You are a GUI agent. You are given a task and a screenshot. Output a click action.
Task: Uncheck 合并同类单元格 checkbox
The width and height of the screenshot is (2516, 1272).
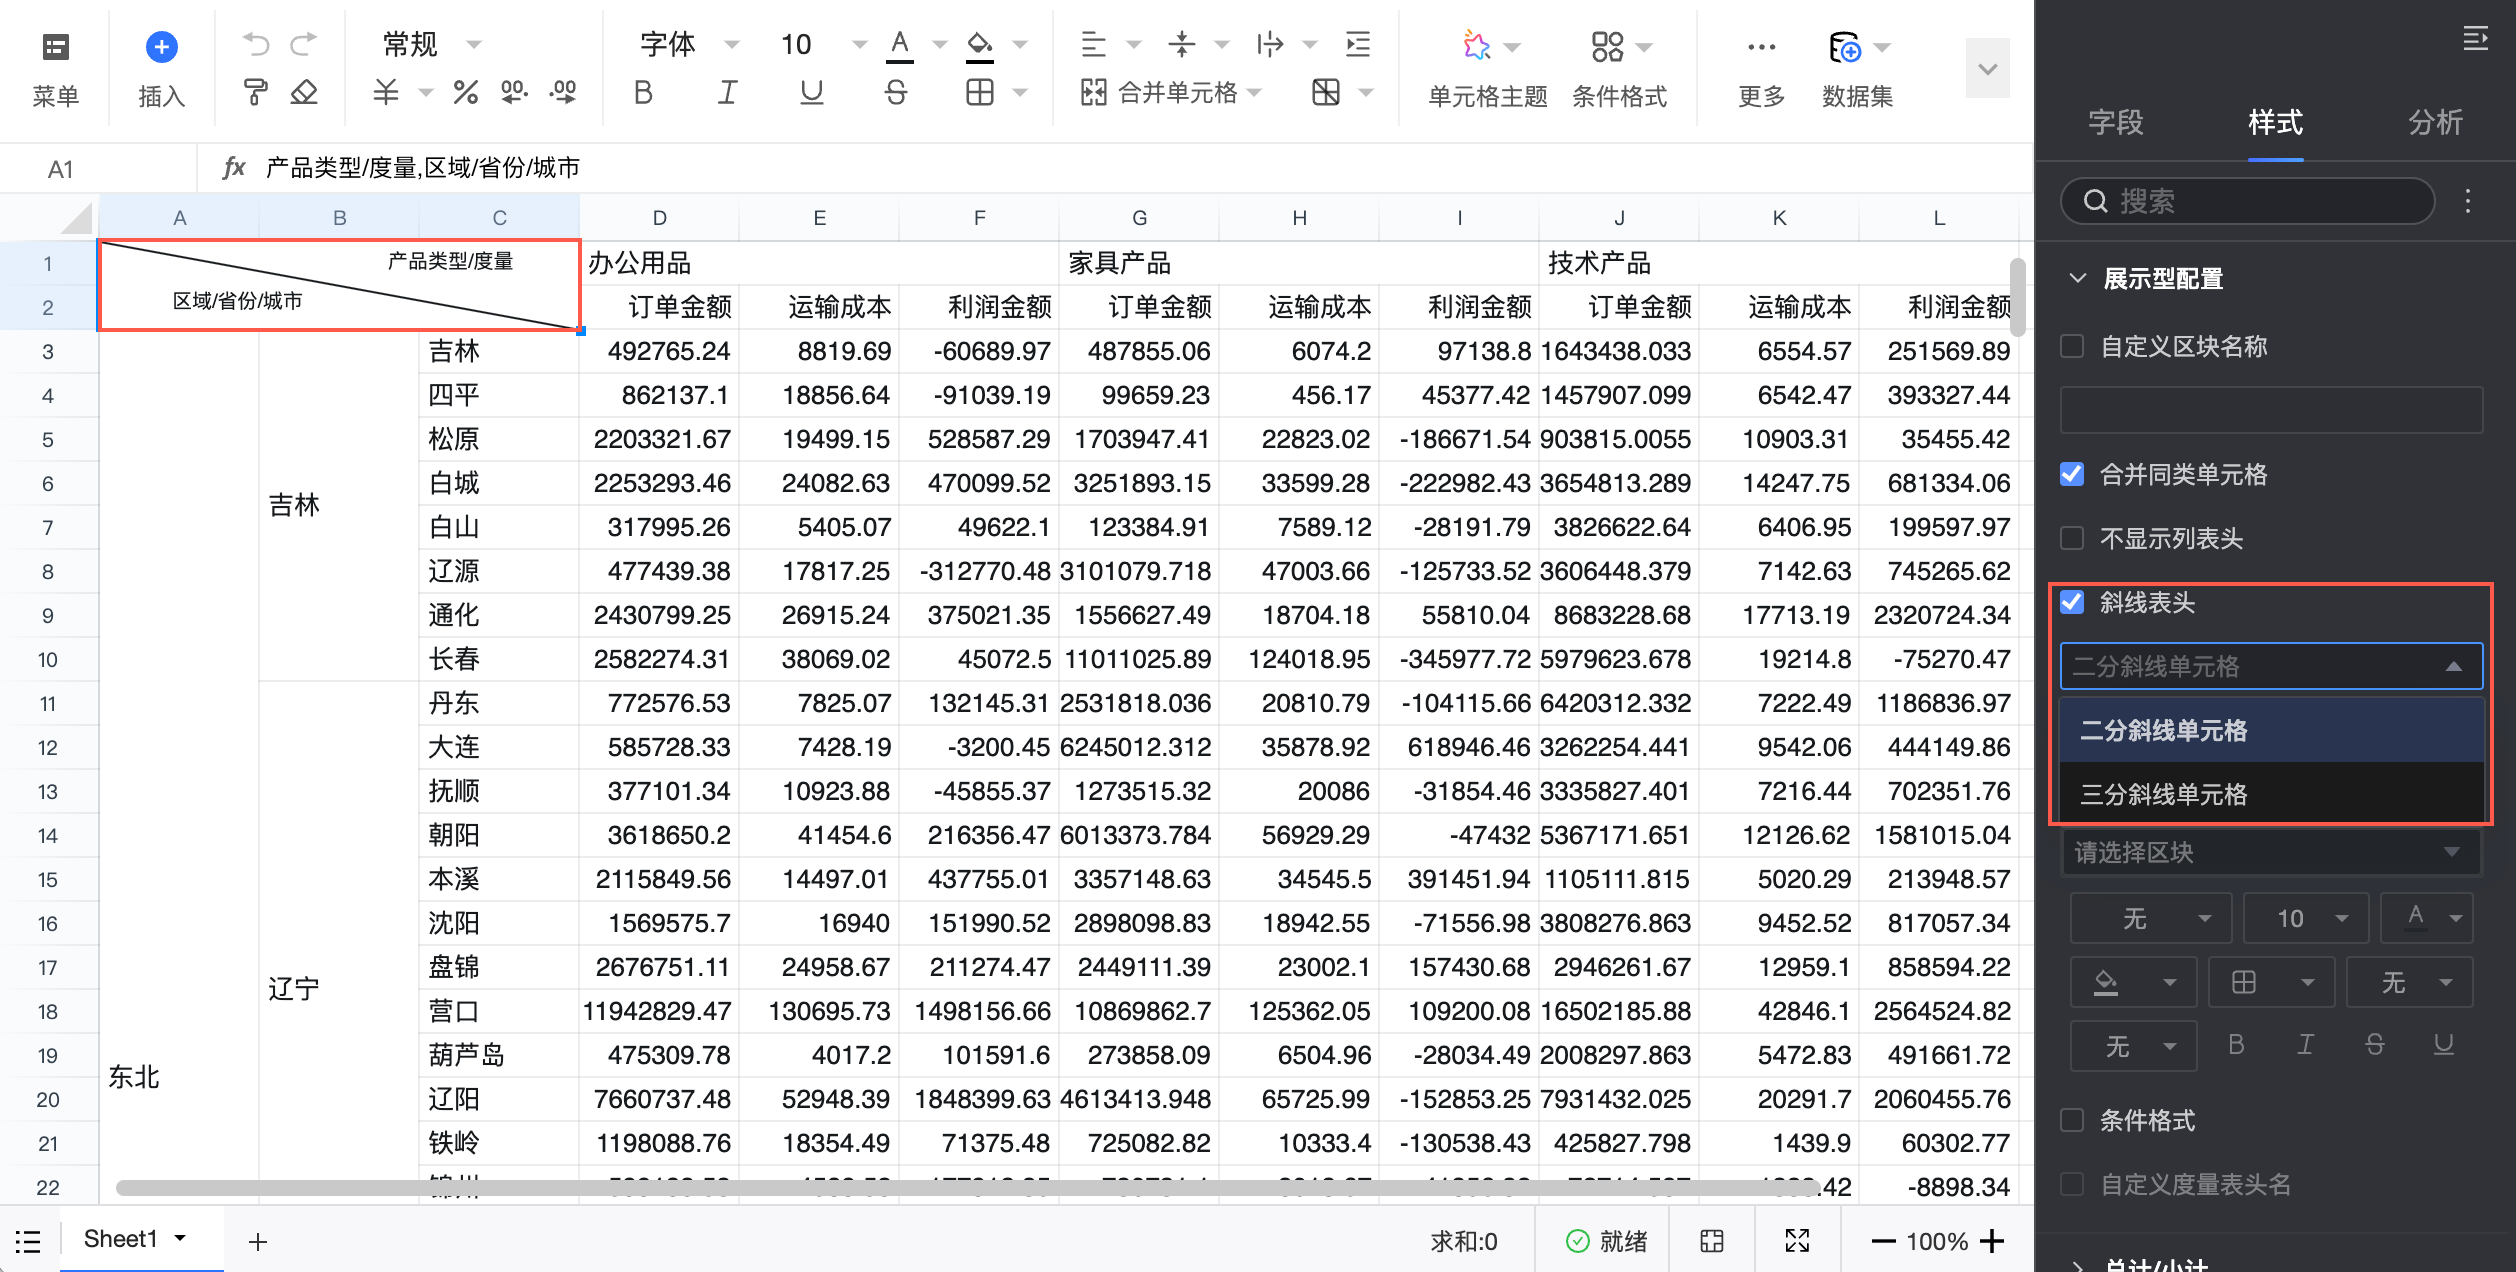coord(2072,474)
